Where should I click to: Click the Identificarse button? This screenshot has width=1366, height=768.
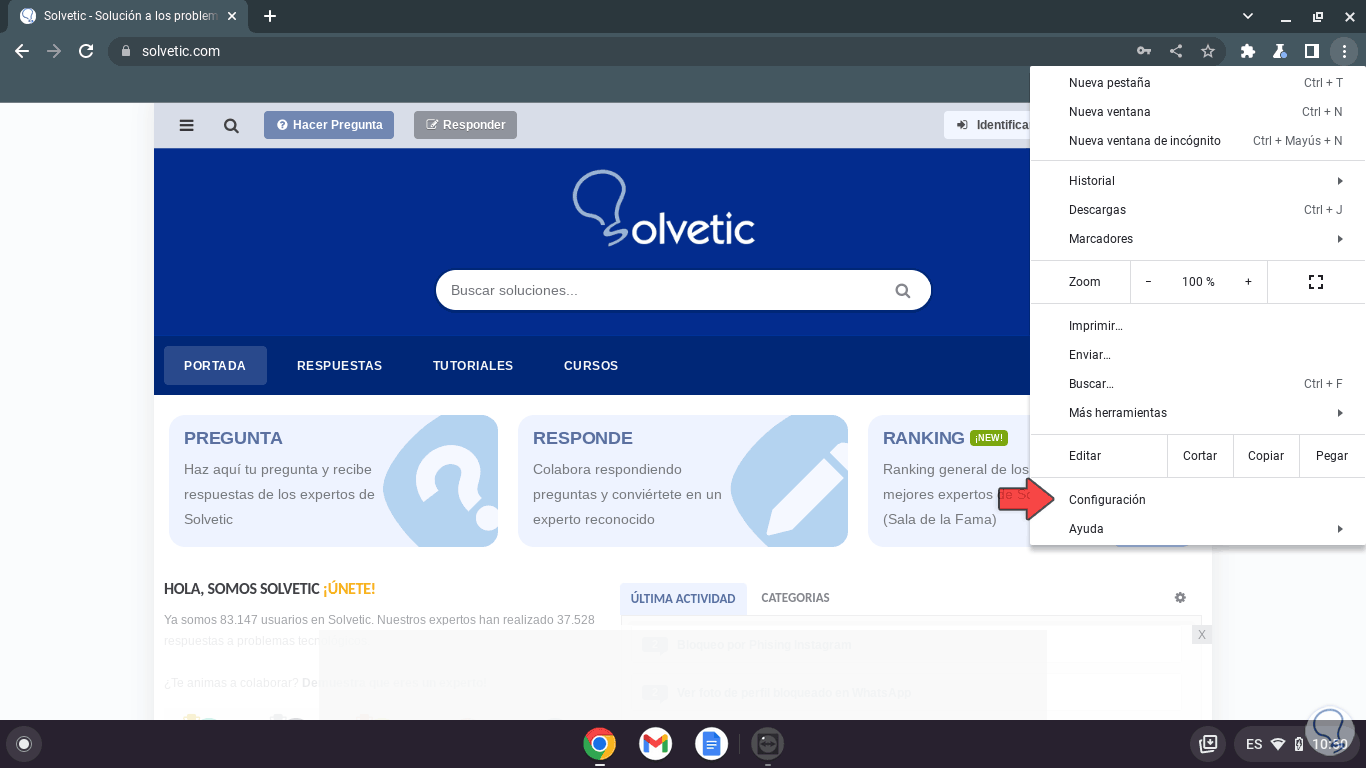coord(987,125)
